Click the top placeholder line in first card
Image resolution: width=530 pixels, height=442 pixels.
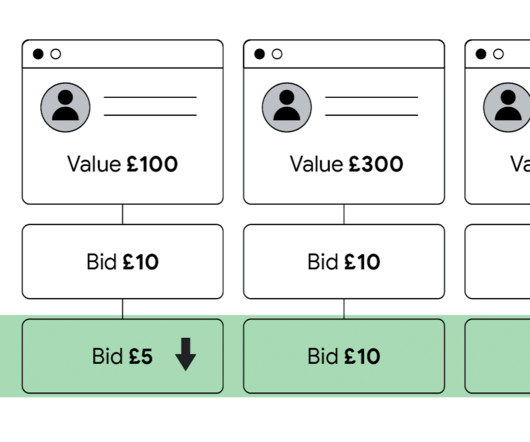[150, 97]
